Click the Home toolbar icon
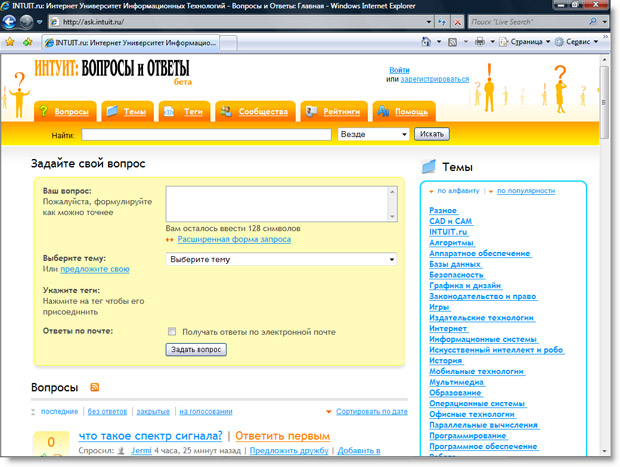Viewport: 620px width, 467px height. 426,42
